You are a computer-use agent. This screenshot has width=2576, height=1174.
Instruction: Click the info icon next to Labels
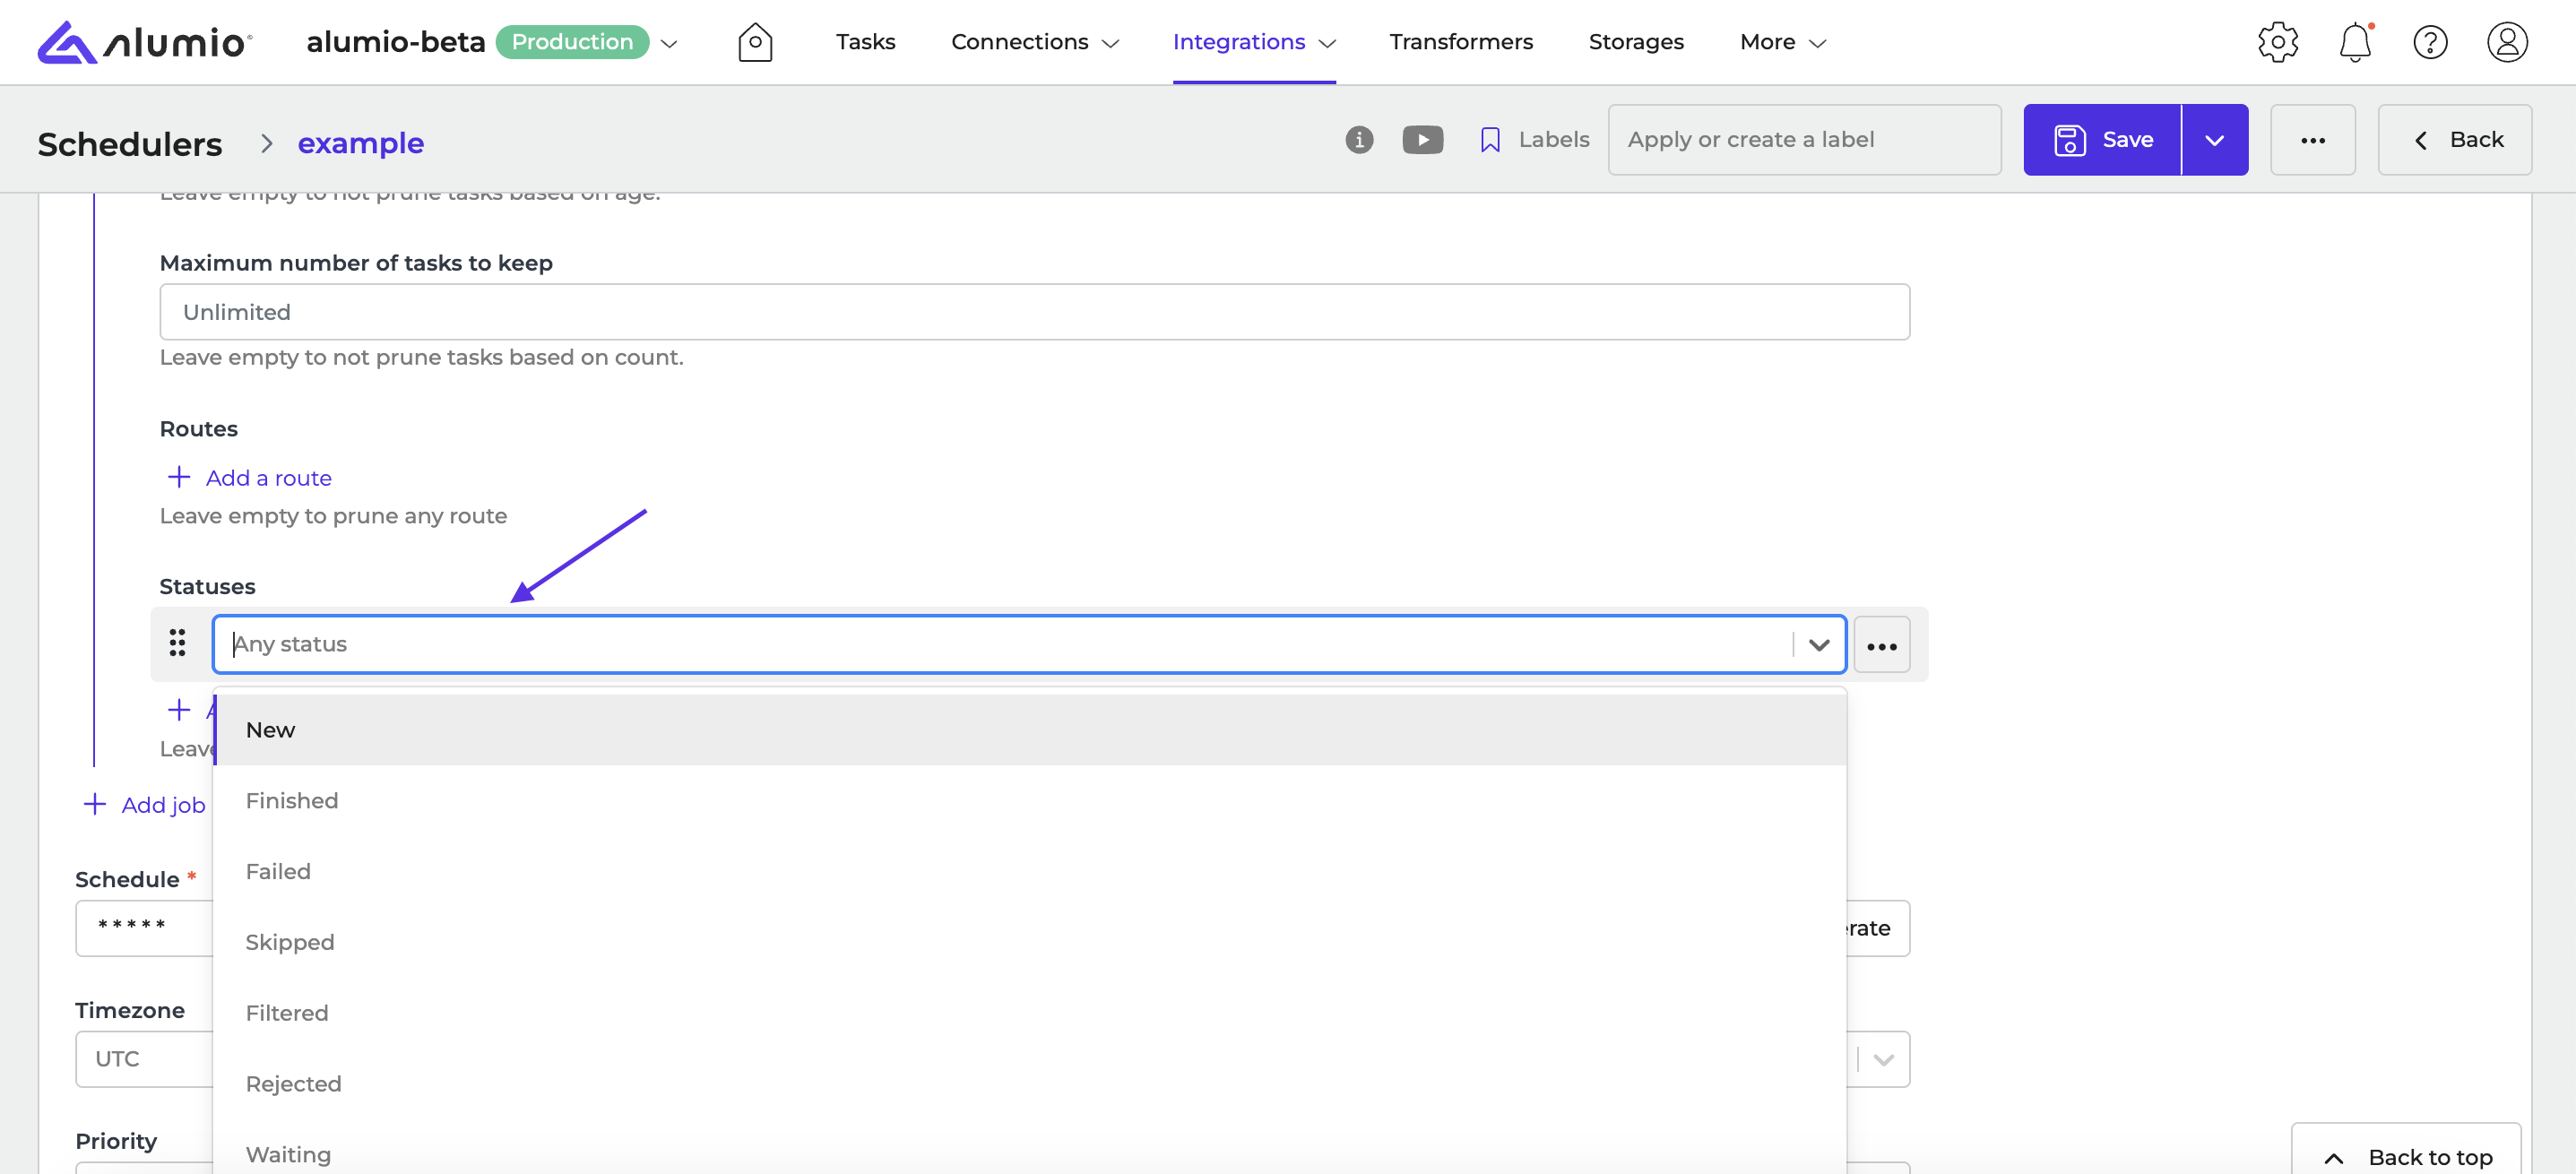pos(1358,140)
